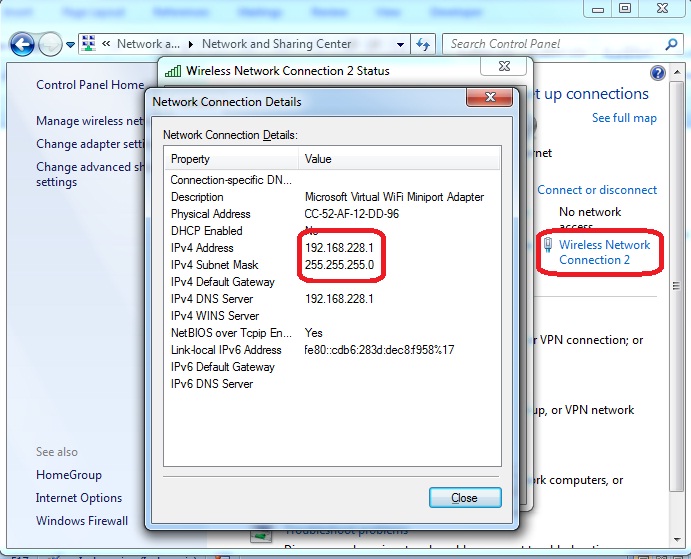This screenshot has height=559, width=691.
Task: Click Connect or disconnect link
Action: 597,190
